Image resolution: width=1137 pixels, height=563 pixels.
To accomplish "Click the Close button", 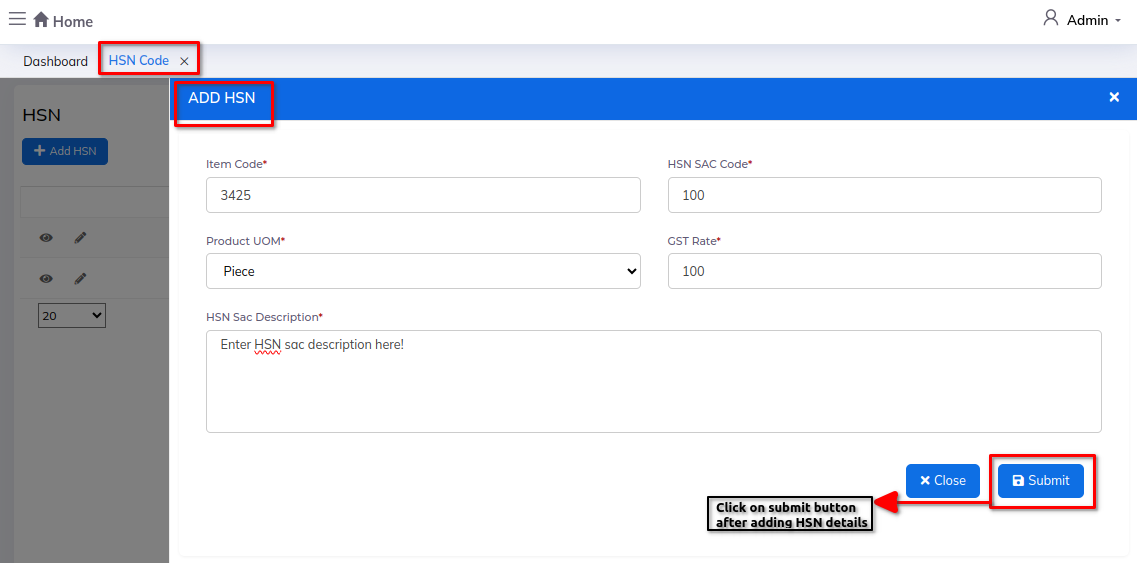I will point(943,480).
